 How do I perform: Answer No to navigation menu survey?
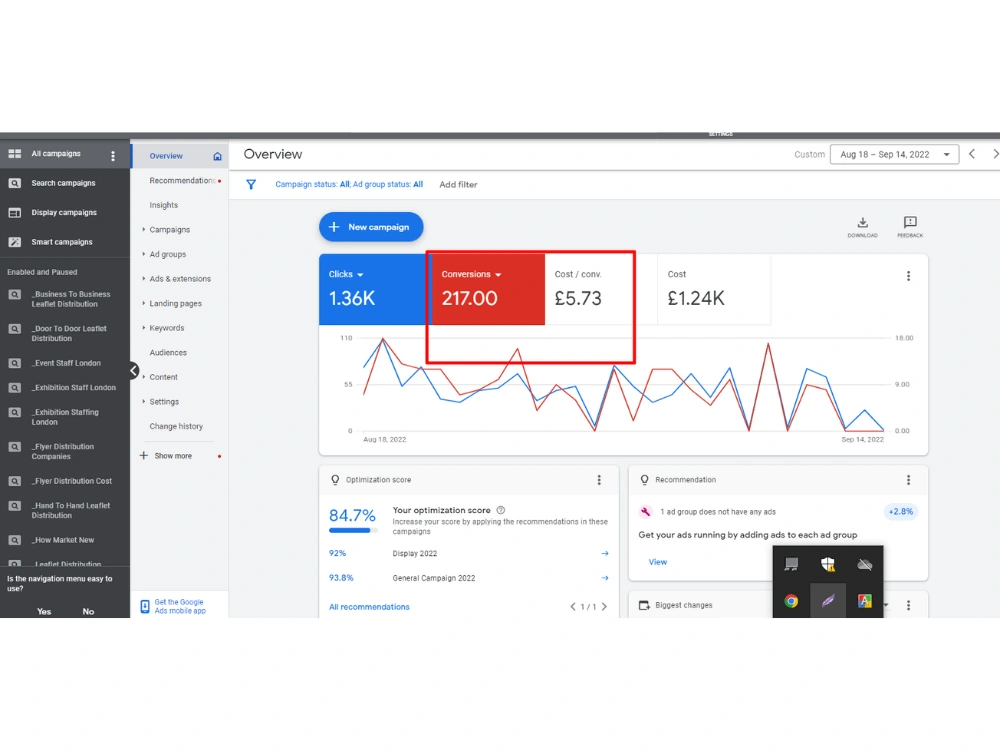pyautogui.click(x=88, y=612)
